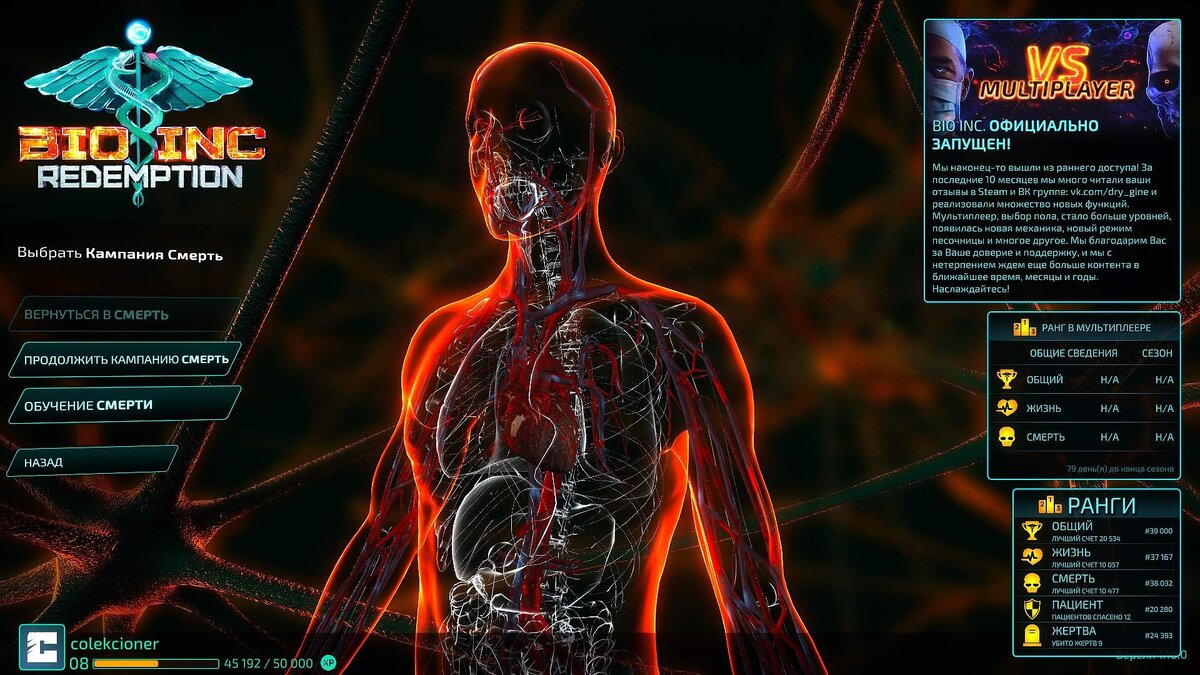Click the ЖЕРТВА row label in РАНГИ
Image resolution: width=1200 pixels, height=675 pixels.
tap(1073, 631)
